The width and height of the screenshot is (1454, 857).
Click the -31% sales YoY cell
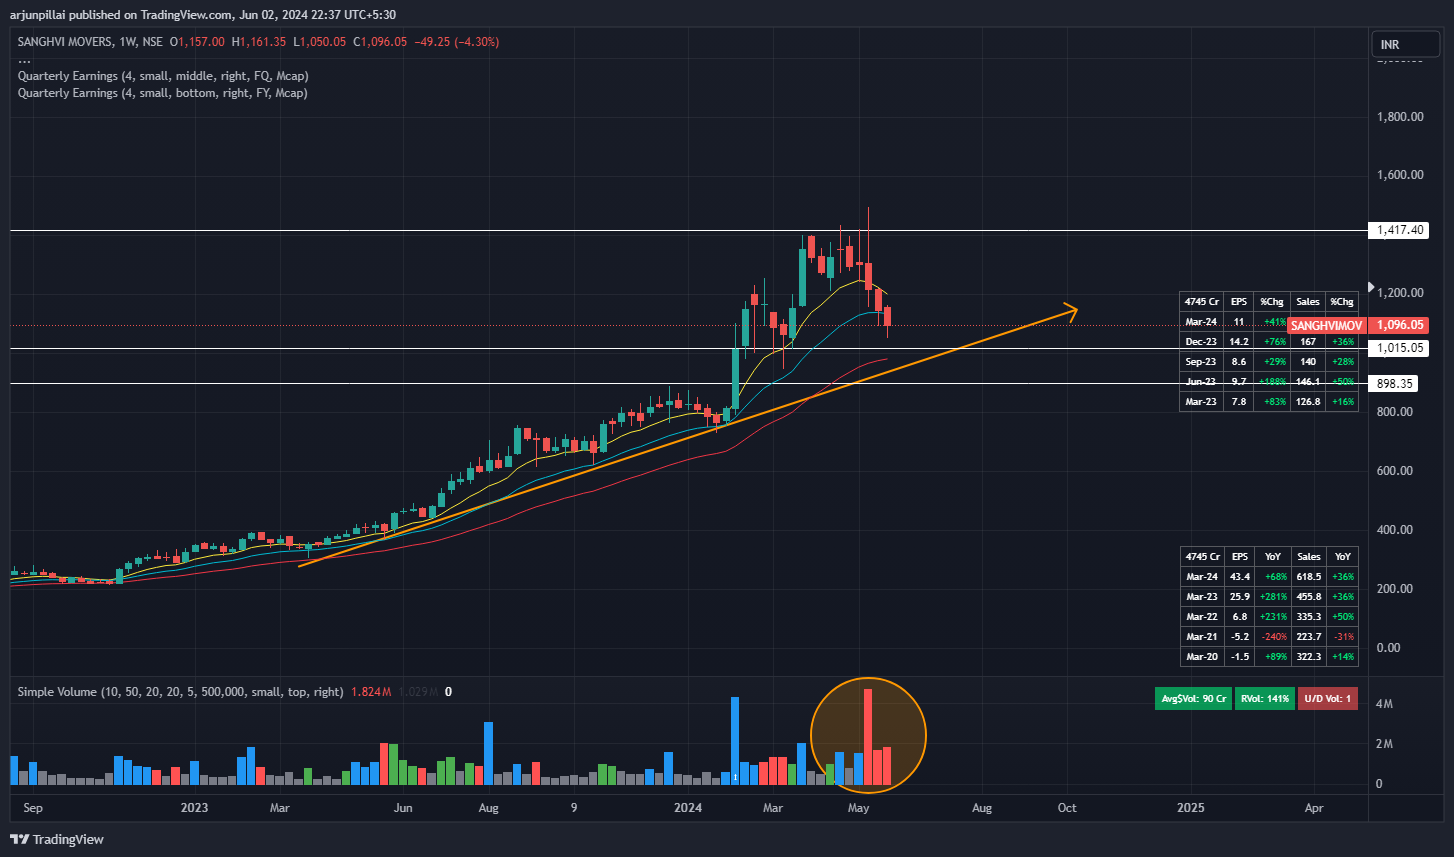(x=1342, y=637)
